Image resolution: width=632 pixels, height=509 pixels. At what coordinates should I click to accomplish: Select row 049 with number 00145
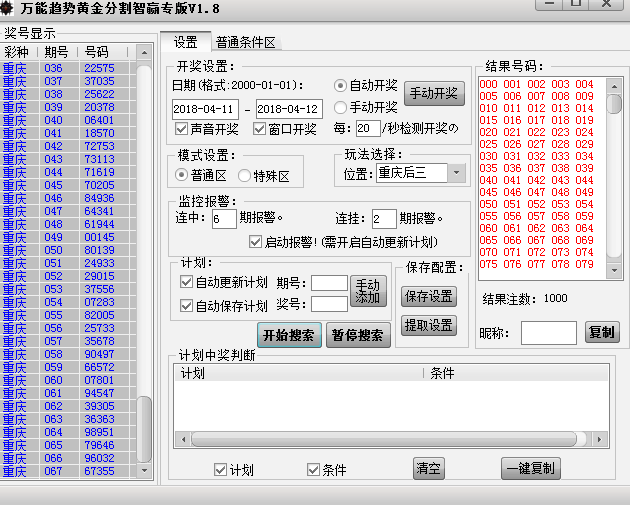(x=66, y=237)
